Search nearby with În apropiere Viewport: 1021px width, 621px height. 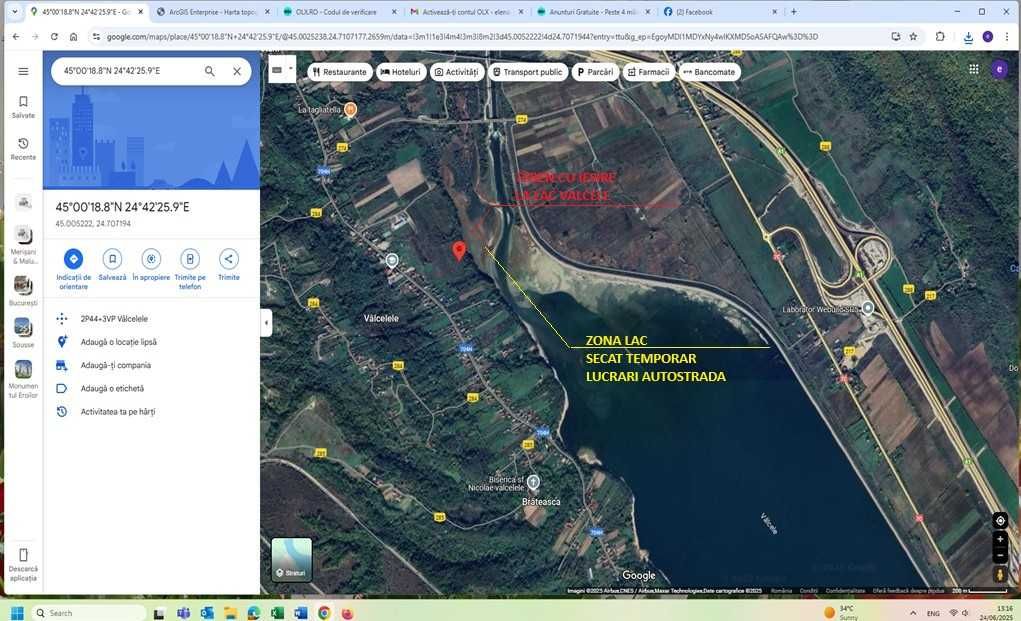[x=151, y=265]
